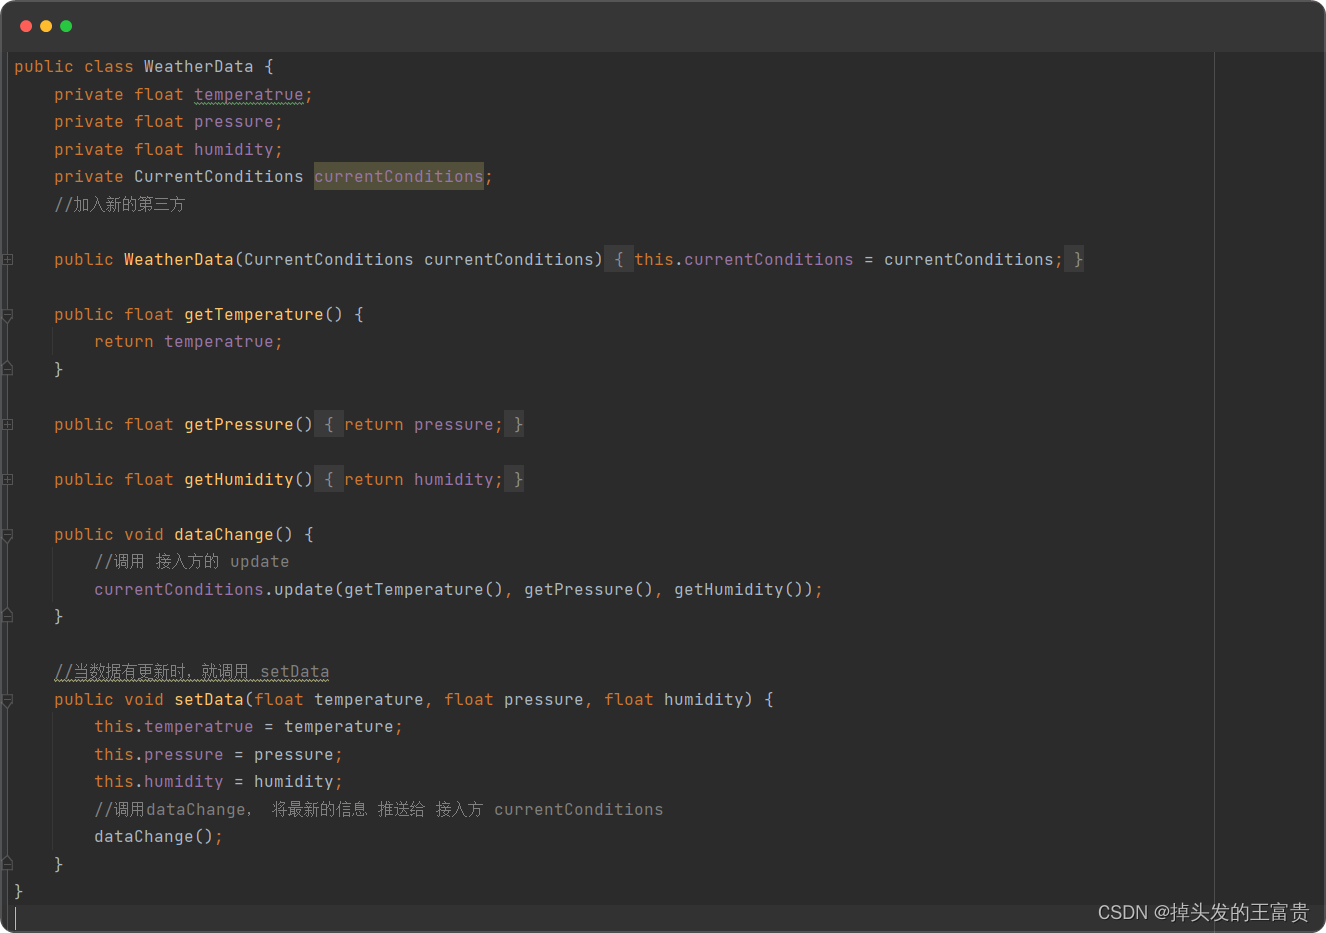The image size is (1326, 933).
Task: Click the dataChange() call inside setData
Action: point(159,837)
